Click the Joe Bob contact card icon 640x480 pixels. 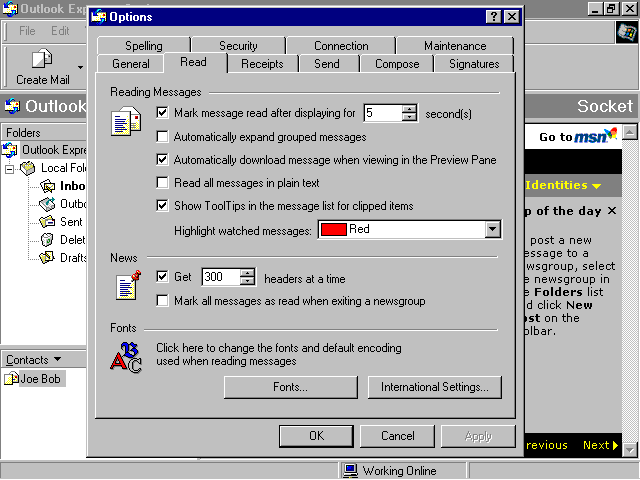pos(11,378)
